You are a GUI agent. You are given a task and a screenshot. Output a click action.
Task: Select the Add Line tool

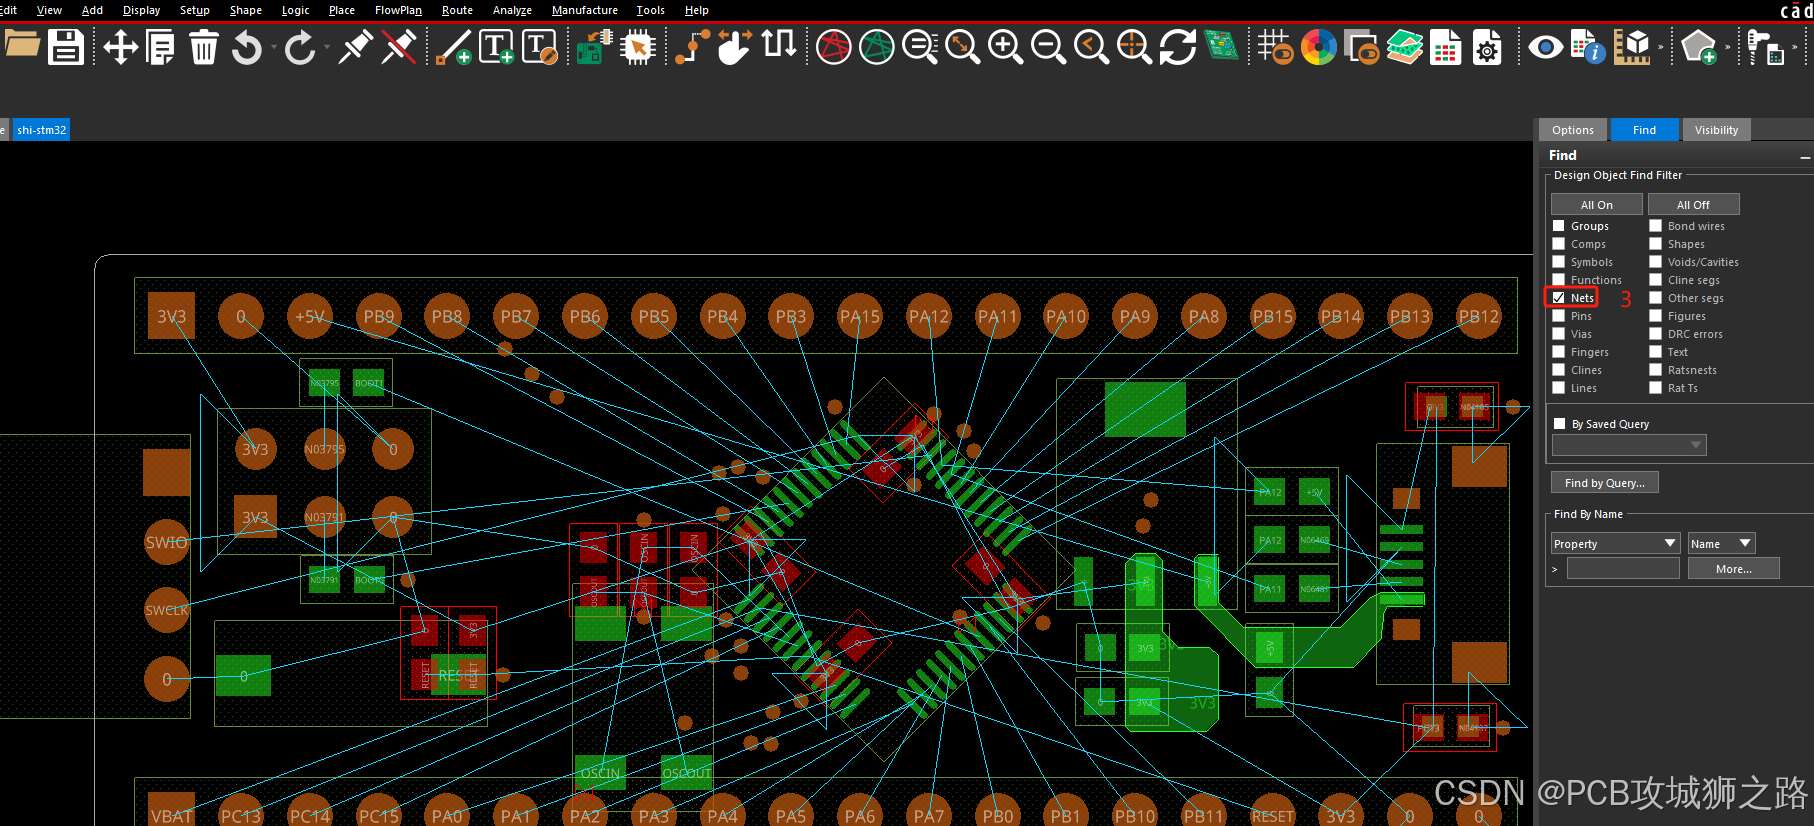[x=454, y=47]
